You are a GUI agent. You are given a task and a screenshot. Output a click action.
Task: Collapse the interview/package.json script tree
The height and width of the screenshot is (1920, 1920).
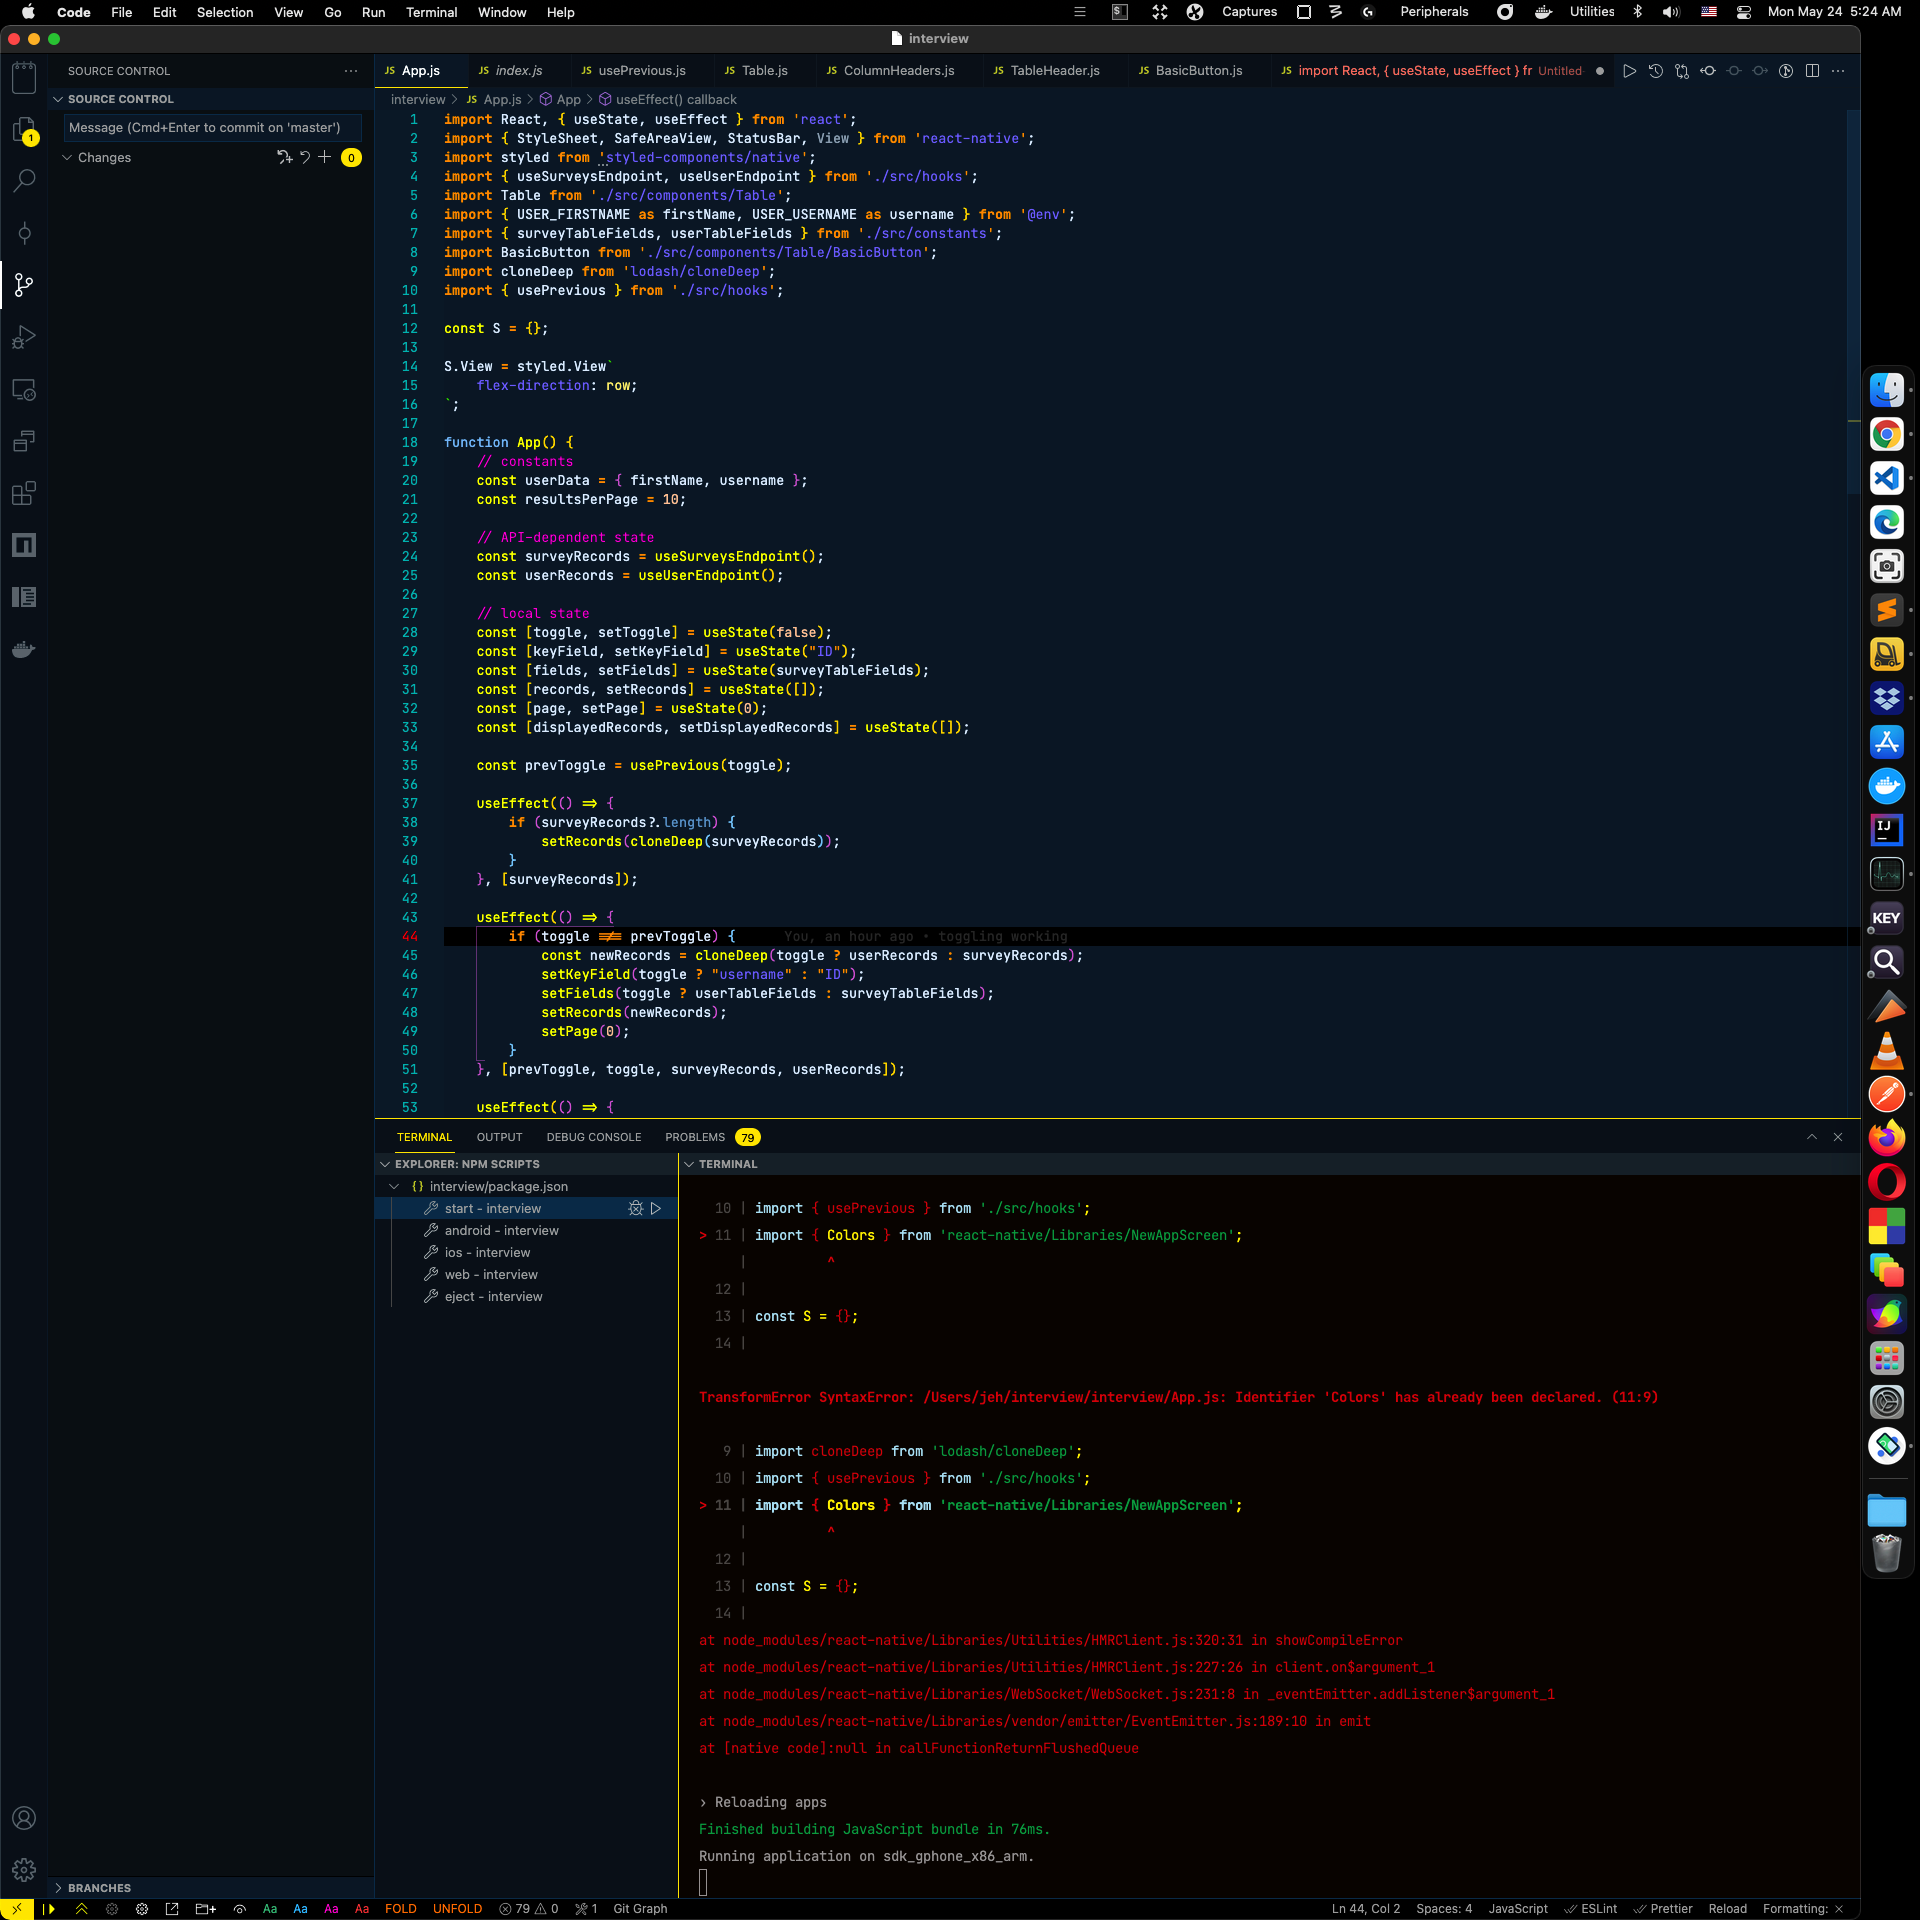pyautogui.click(x=394, y=1186)
